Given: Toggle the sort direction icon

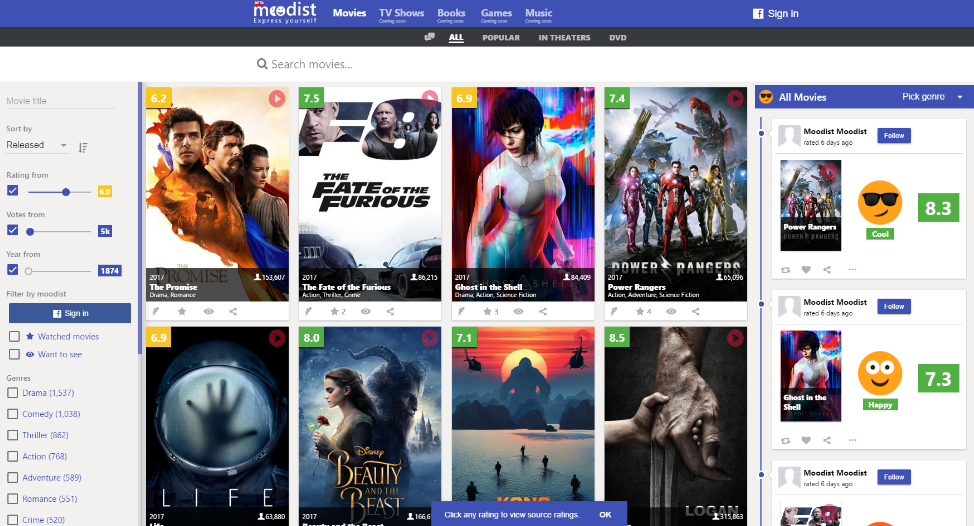Looking at the screenshot, I should [83, 148].
